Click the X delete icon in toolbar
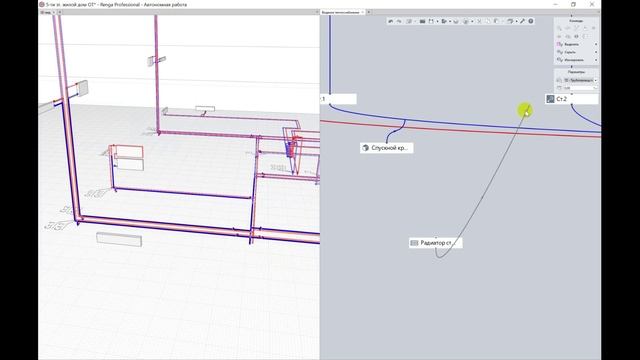 479,21
